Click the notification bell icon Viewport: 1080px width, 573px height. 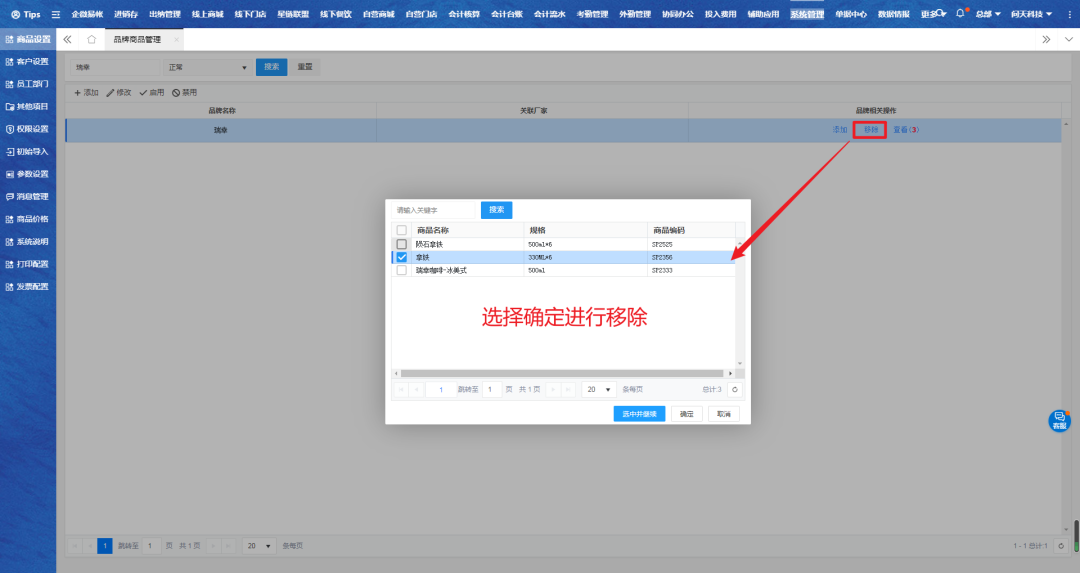tap(960, 14)
